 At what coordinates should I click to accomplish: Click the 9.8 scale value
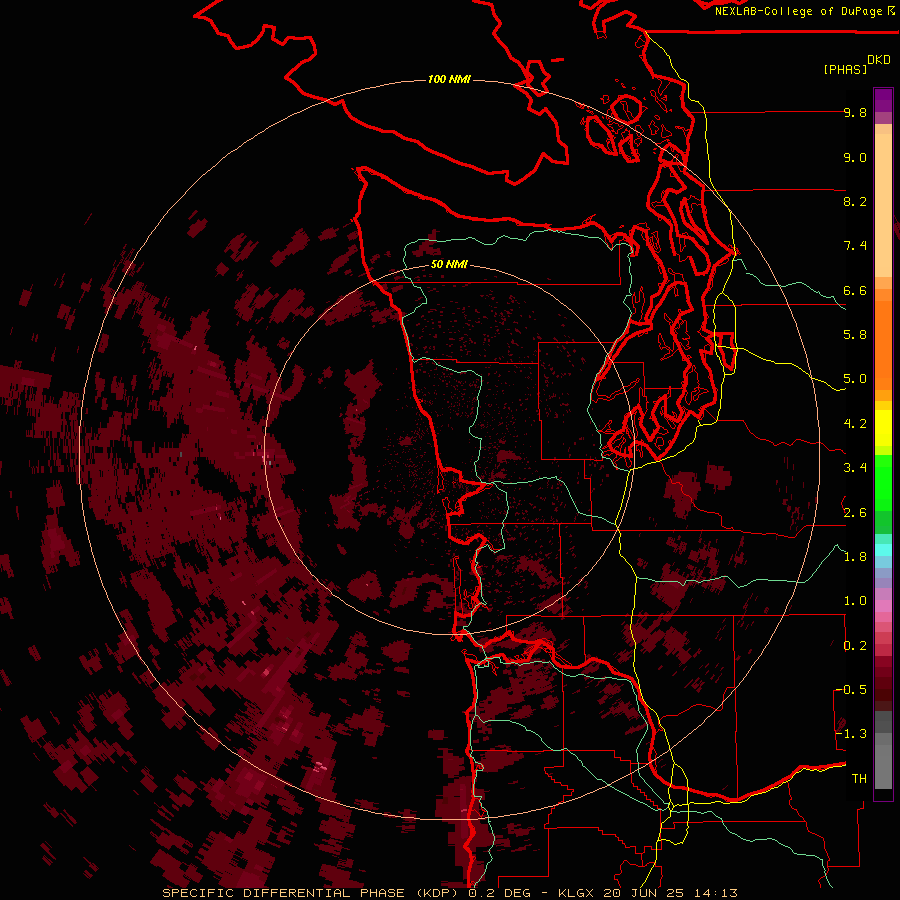[855, 113]
